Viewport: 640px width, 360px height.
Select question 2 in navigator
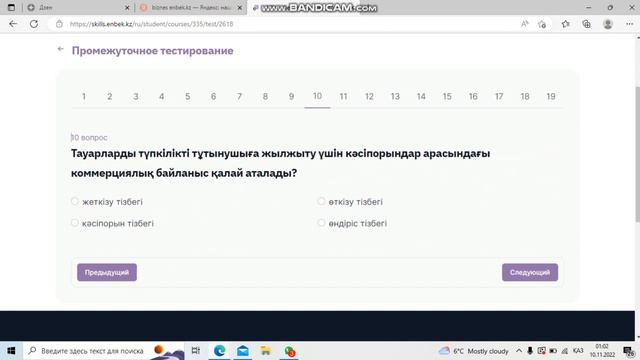[x=109, y=96]
